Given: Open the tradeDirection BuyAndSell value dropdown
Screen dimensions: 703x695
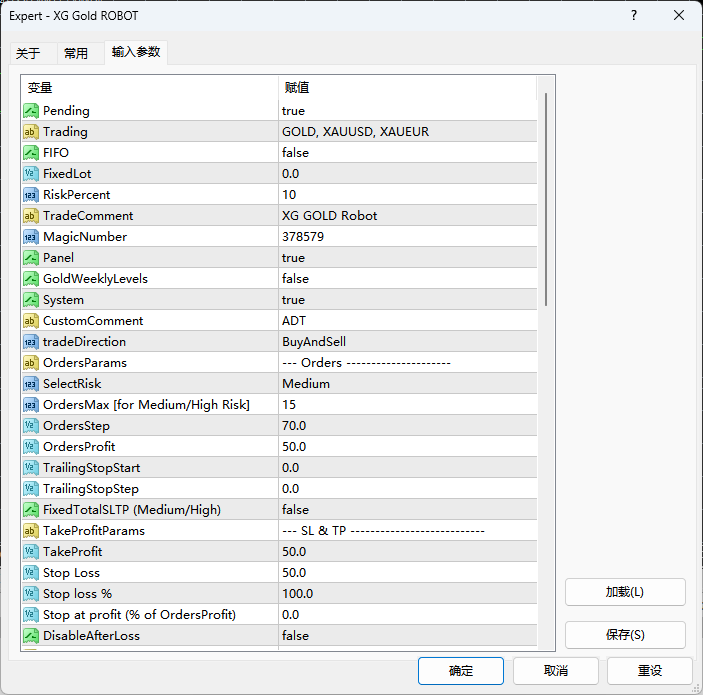Looking at the screenshot, I should [407, 342].
